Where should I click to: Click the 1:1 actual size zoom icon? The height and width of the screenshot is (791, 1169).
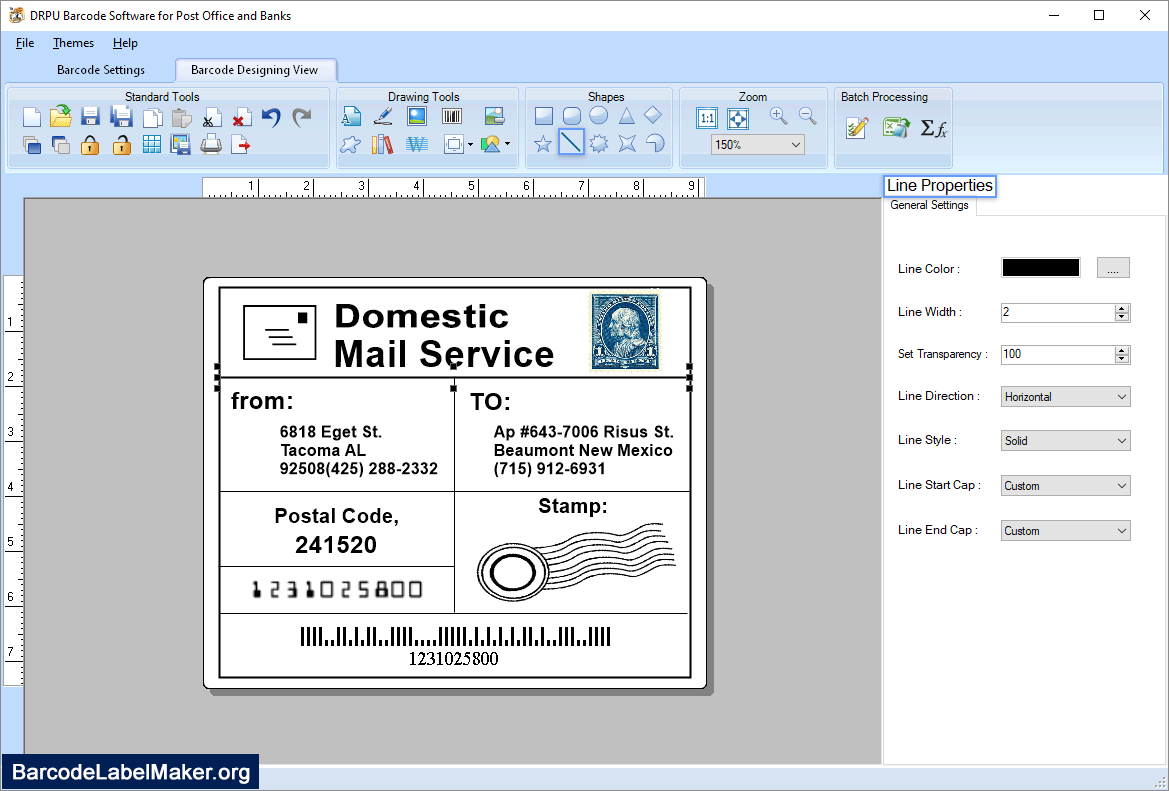click(707, 118)
